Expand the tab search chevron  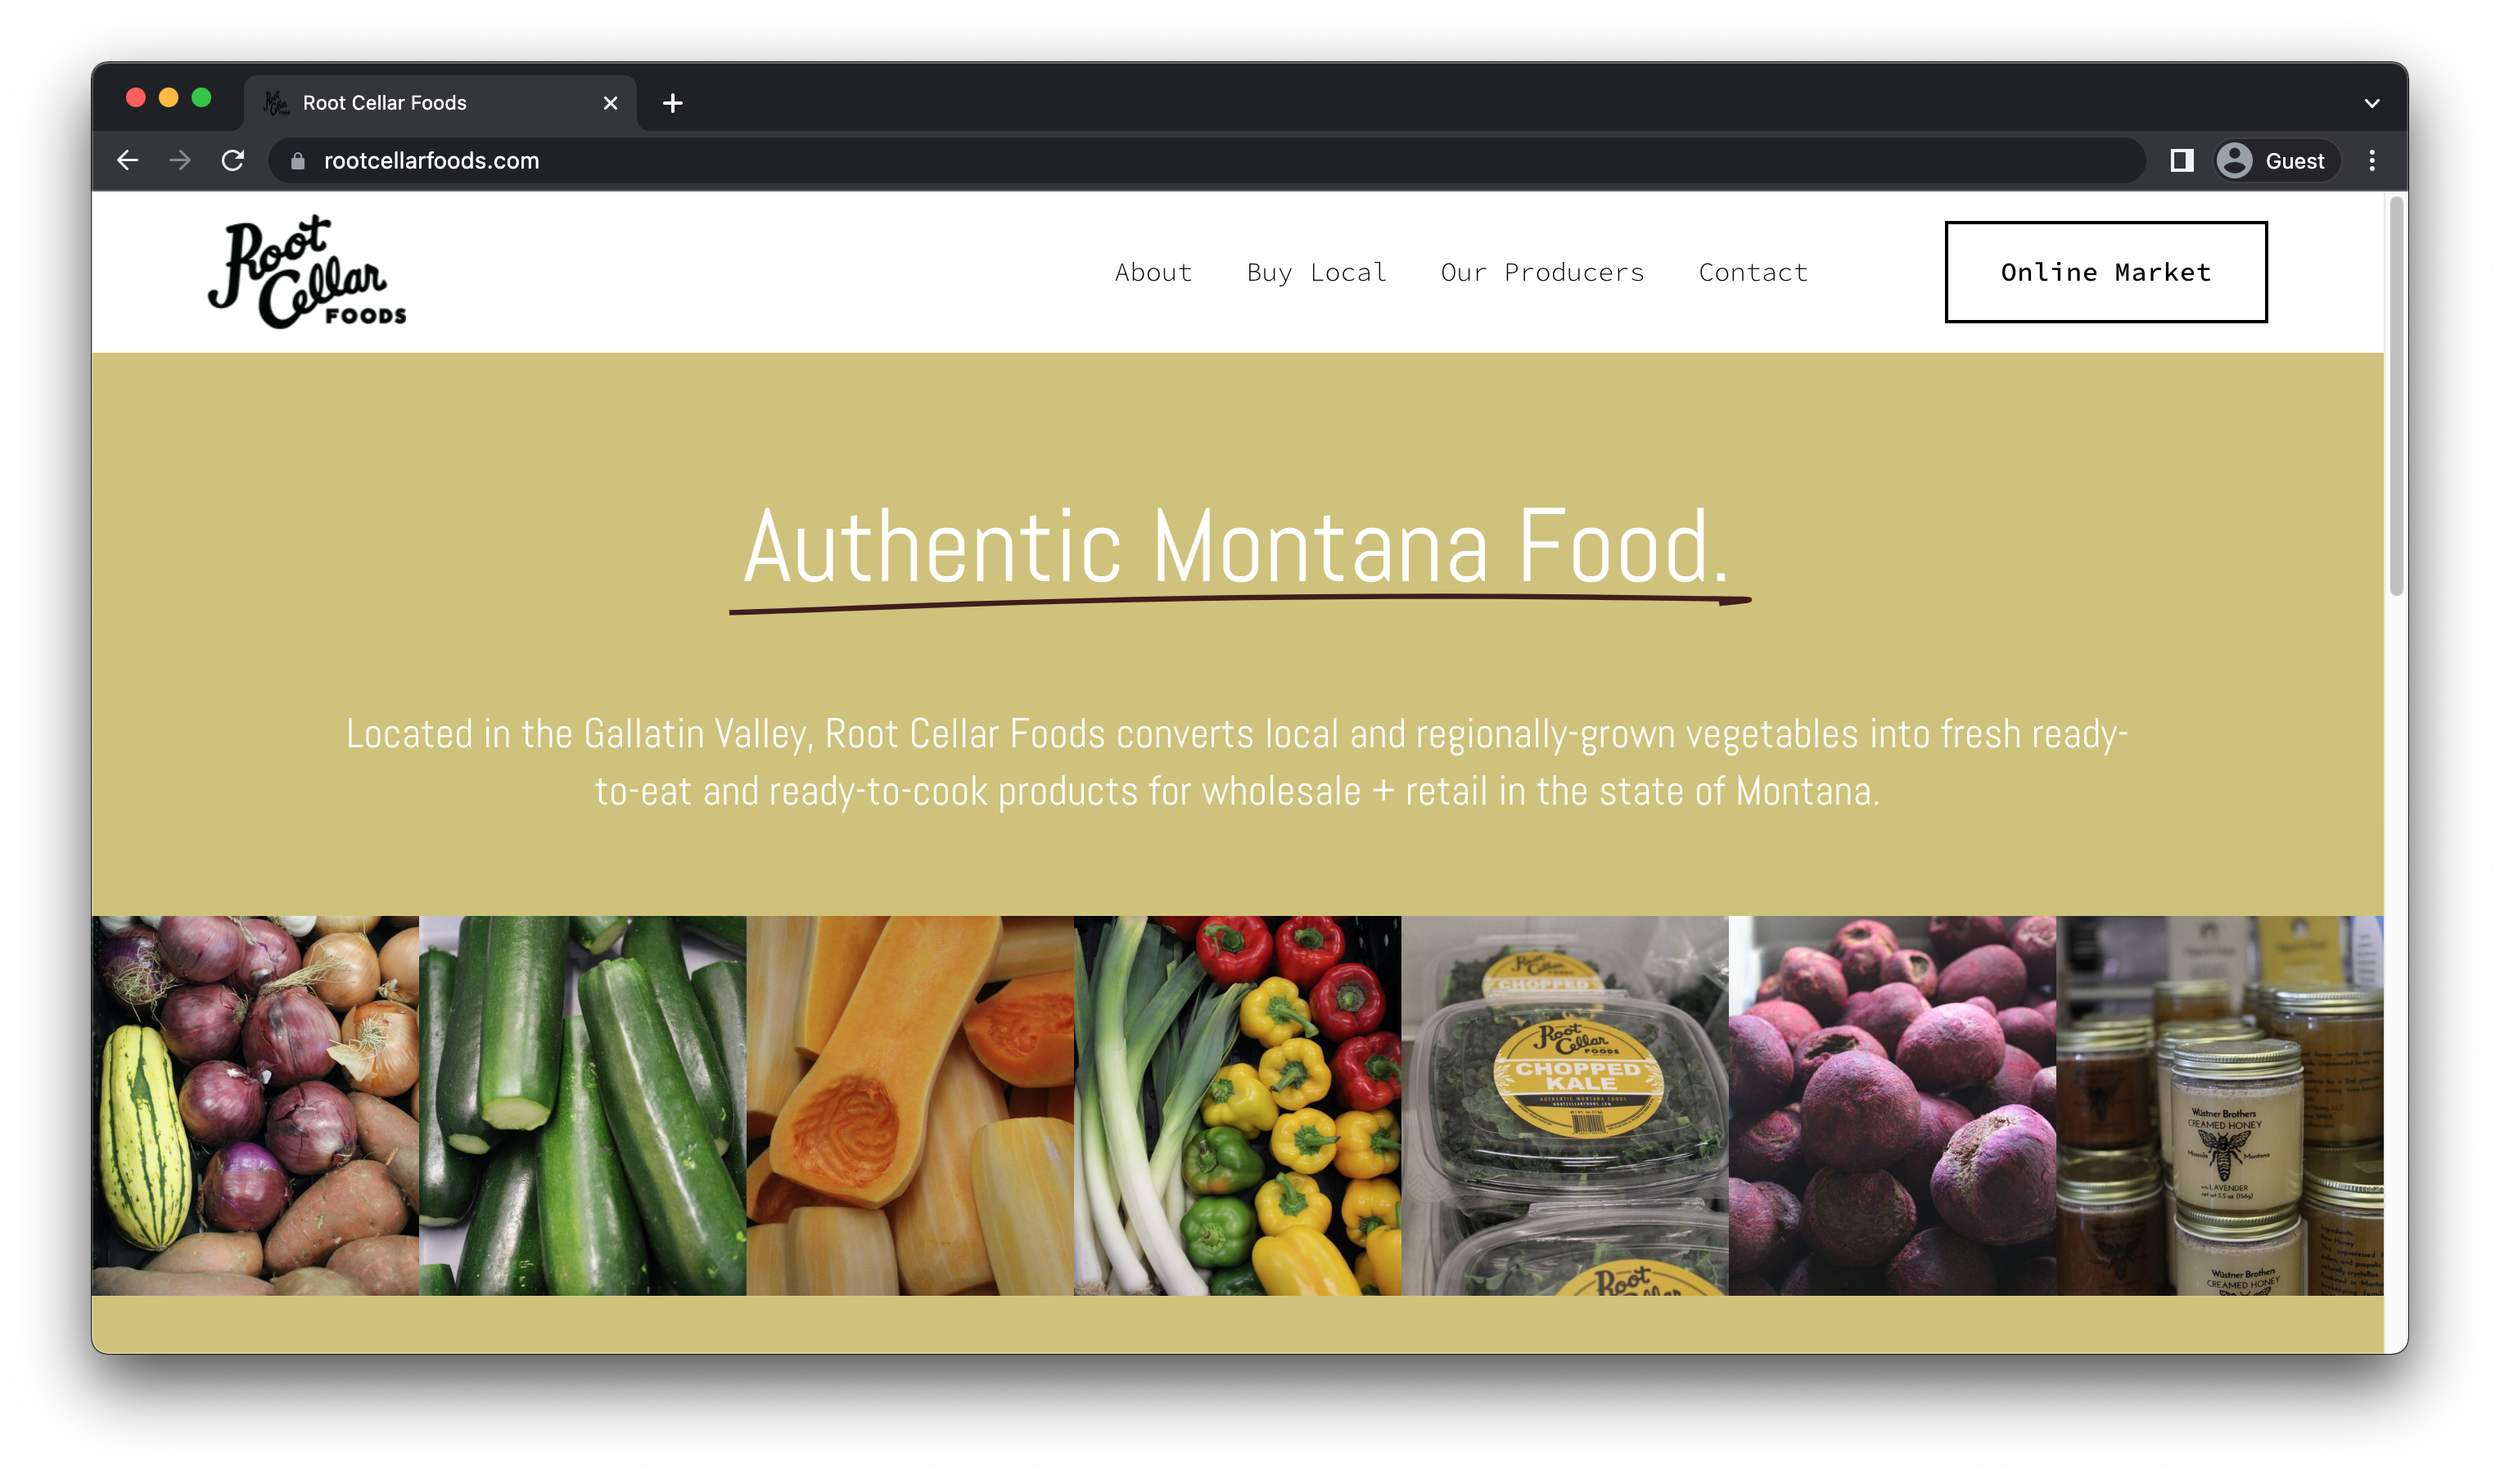pos(2371,103)
